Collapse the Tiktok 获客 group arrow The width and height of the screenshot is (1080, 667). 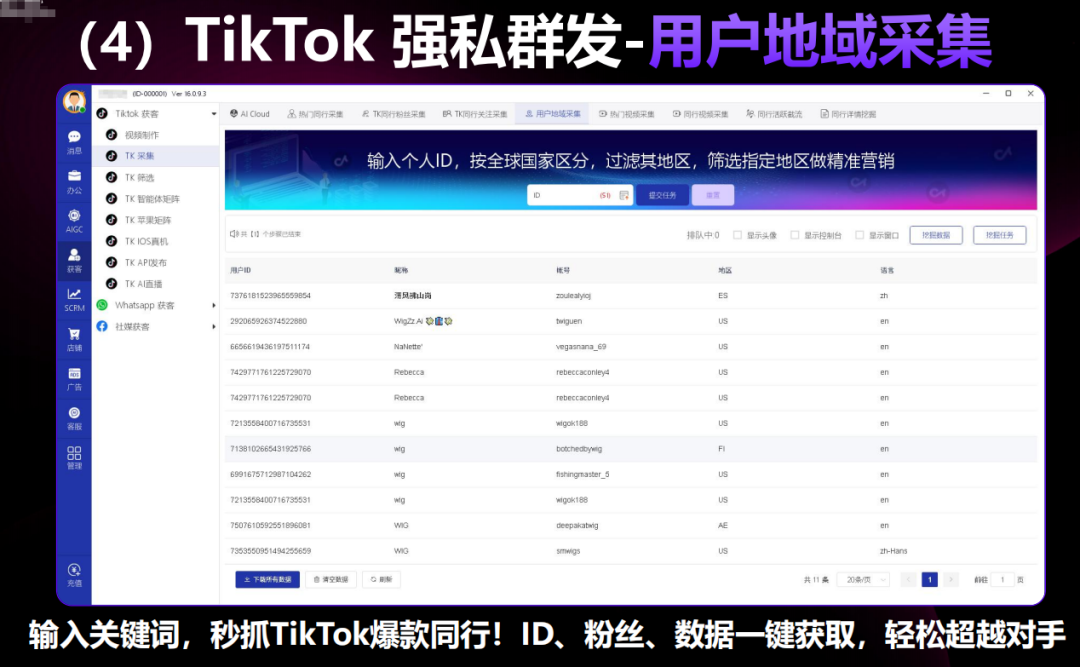coord(214,114)
